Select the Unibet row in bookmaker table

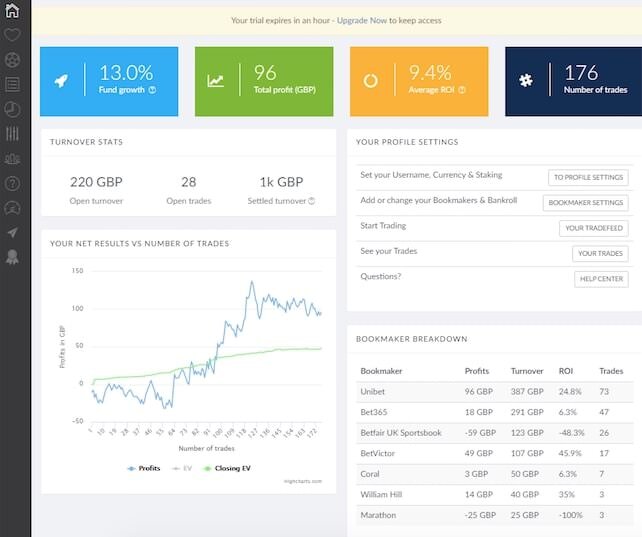pos(495,392)
